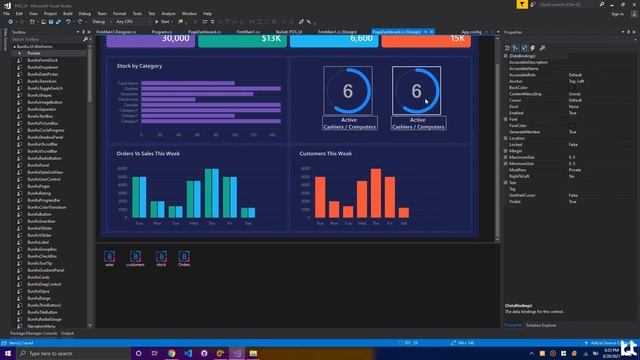
Task: Click the Open File toolbar icon
Action: (43, 22)
